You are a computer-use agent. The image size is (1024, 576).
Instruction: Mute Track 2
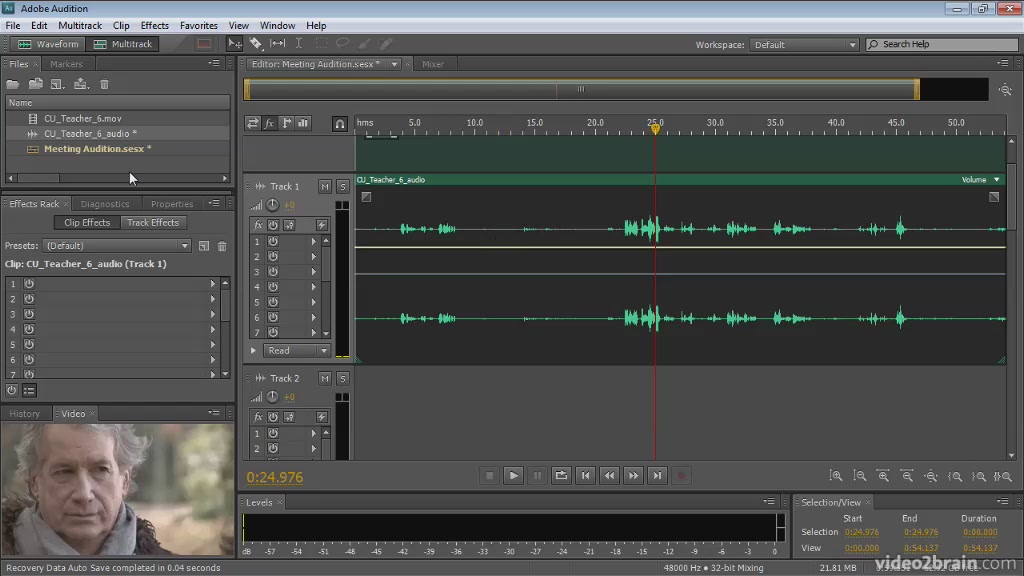325,379
